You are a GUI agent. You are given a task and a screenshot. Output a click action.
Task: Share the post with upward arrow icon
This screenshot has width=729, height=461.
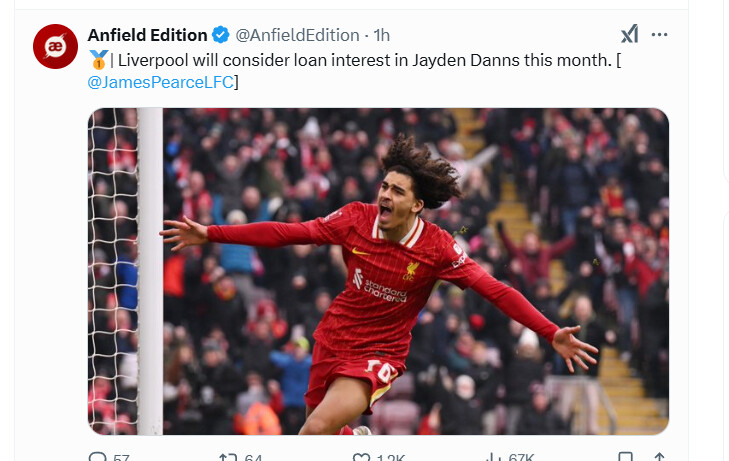point(659,457)
